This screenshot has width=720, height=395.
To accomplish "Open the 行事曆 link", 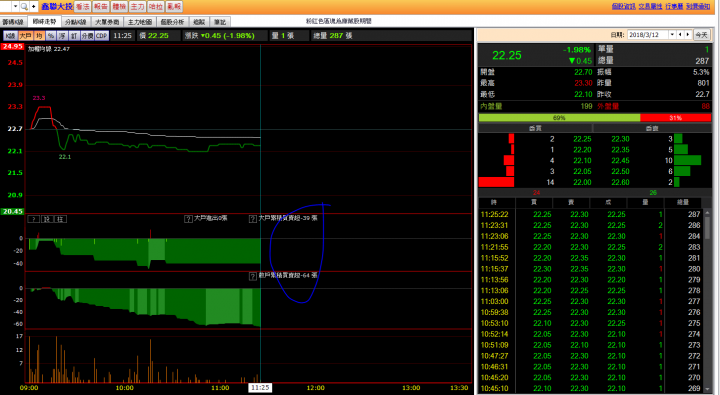I will [x=674, y=6].
